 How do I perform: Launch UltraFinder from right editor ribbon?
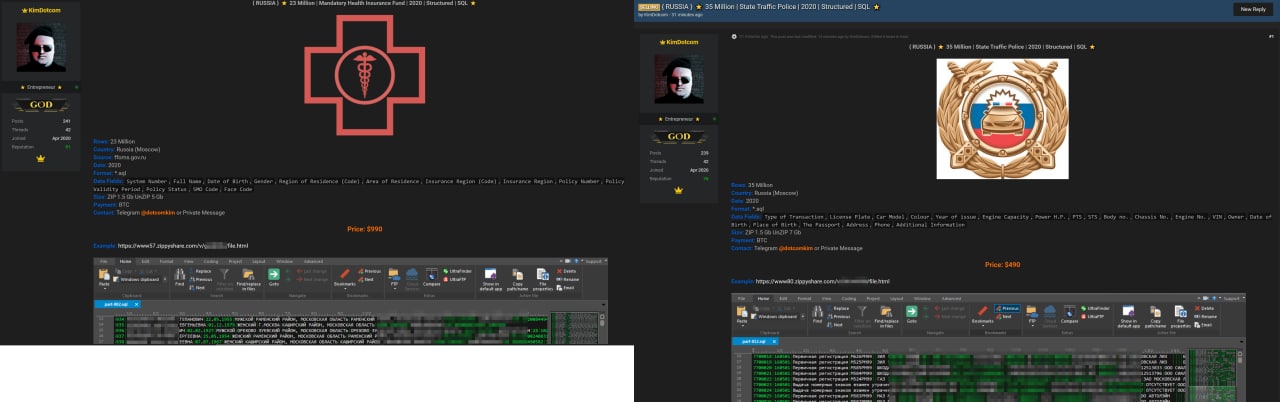pos(1095,308)
